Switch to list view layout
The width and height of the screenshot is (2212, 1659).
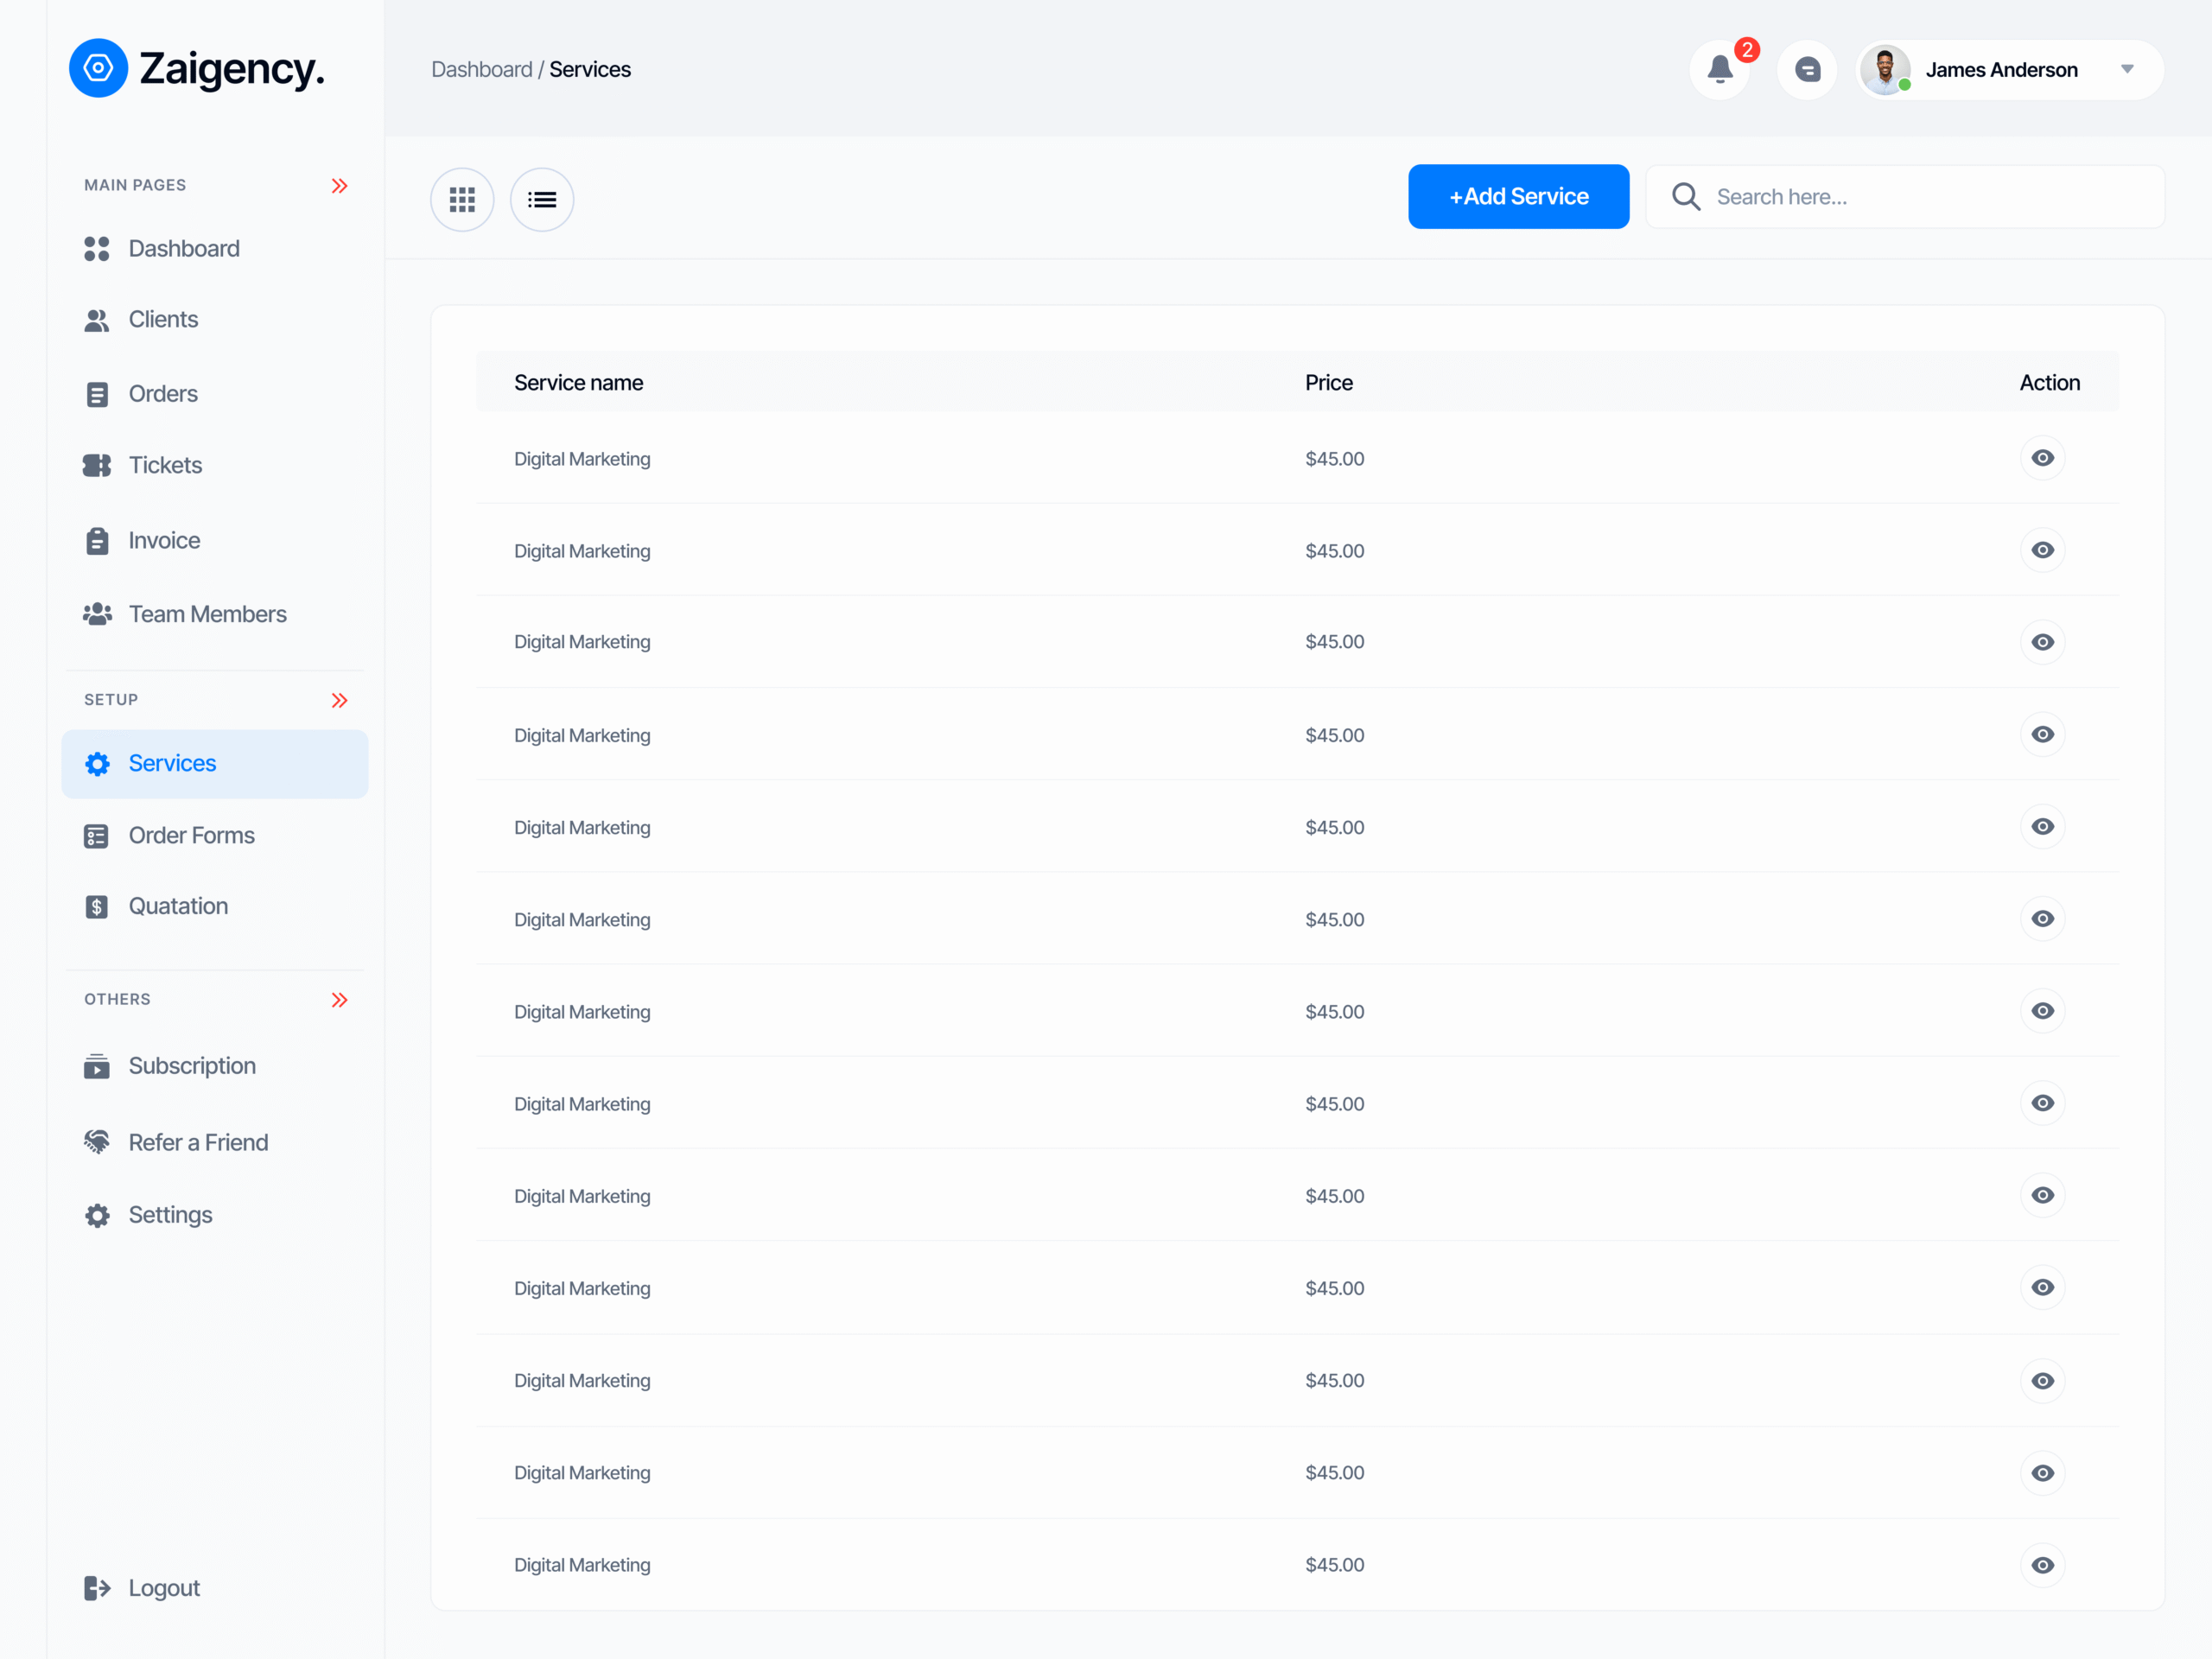point(541,199)
